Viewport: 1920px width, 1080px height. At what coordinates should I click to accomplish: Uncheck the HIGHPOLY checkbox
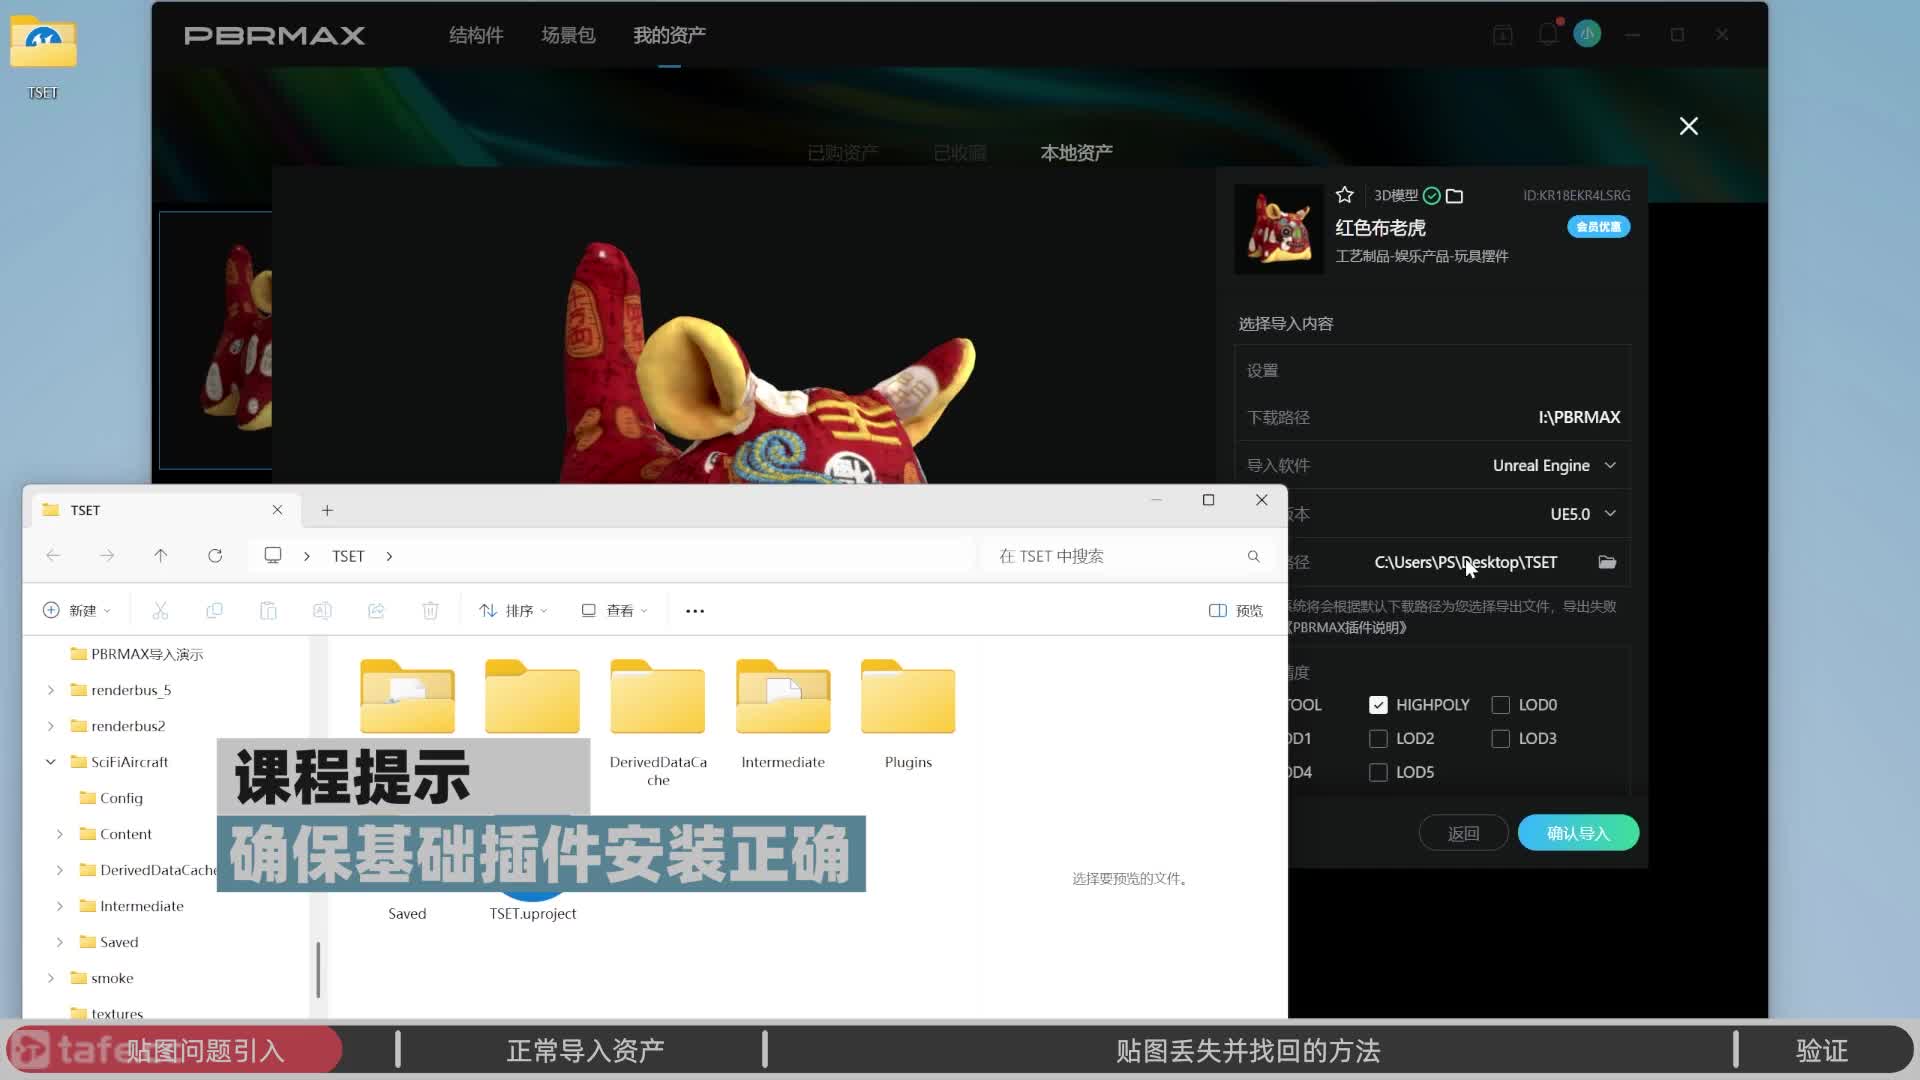point(1378,705)
